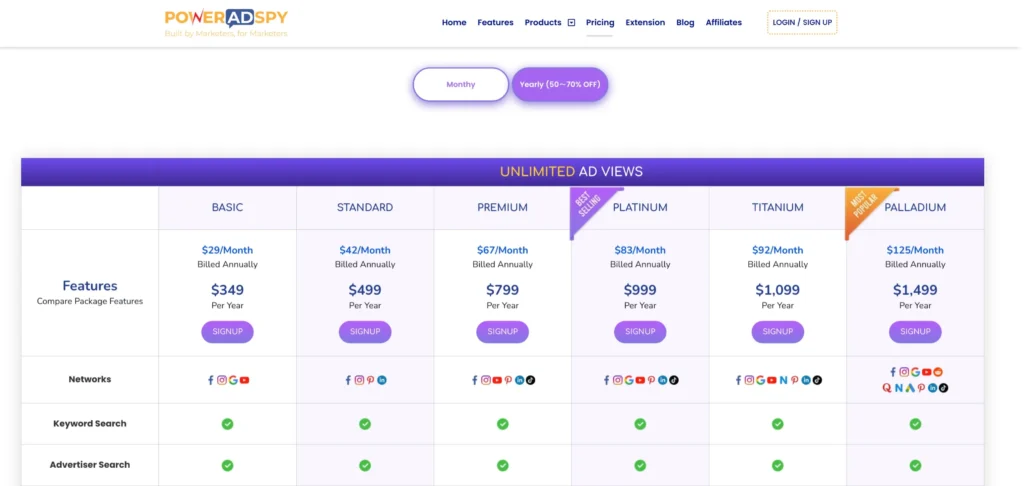Go to the Pricing nav tab
1024x486 pixels.
tap(600, 22)
